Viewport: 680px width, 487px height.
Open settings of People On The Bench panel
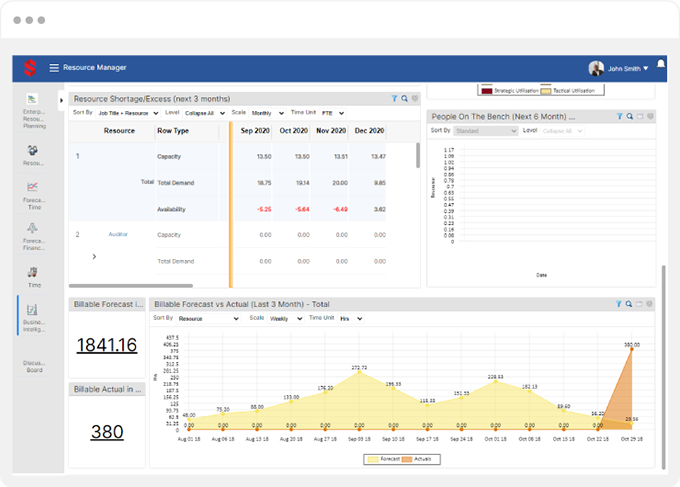pos(650,116)
